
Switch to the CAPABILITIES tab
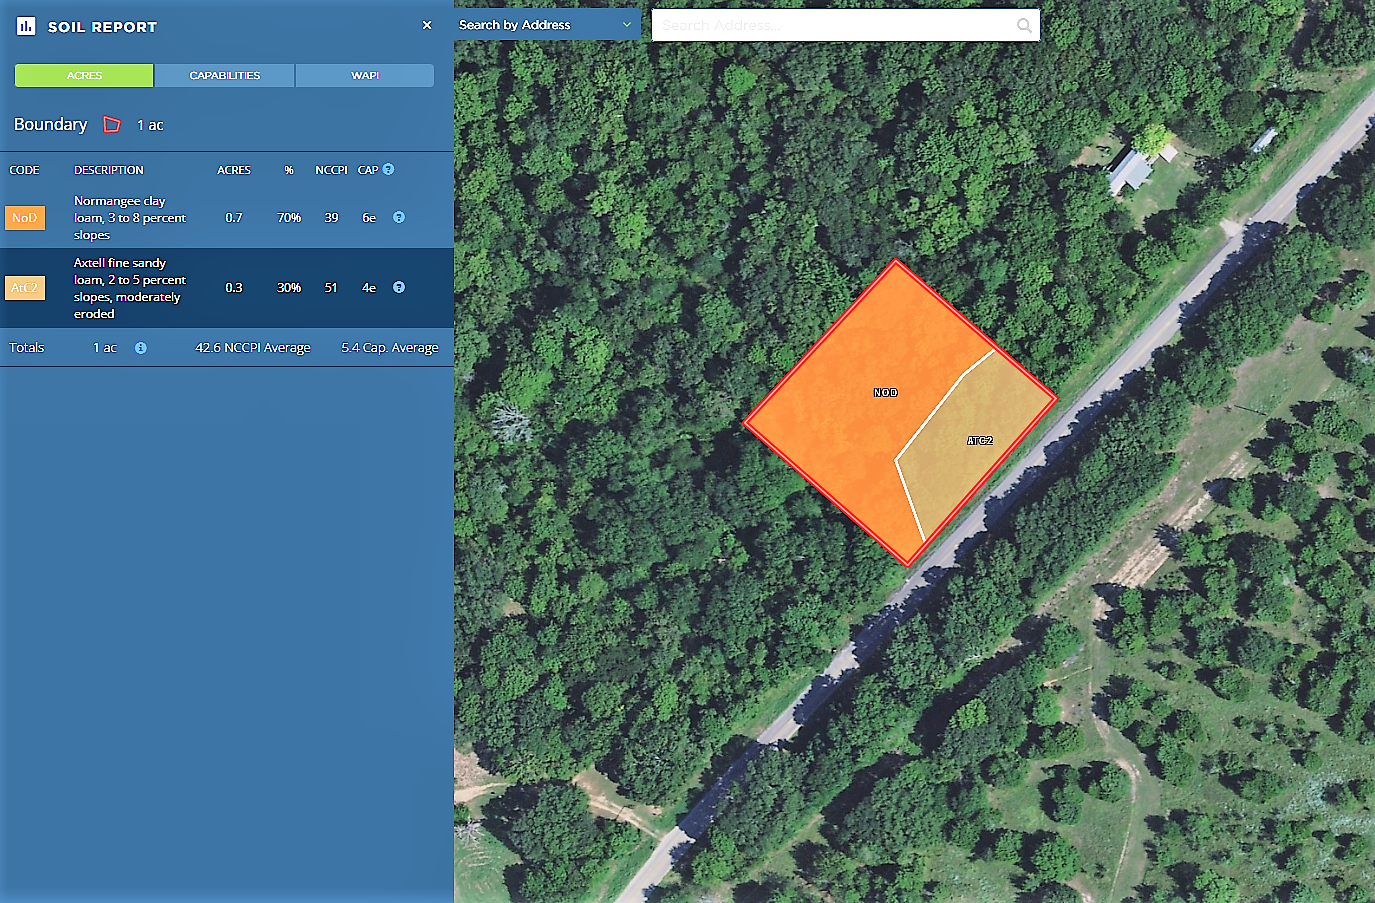click(x=225, y=76)
